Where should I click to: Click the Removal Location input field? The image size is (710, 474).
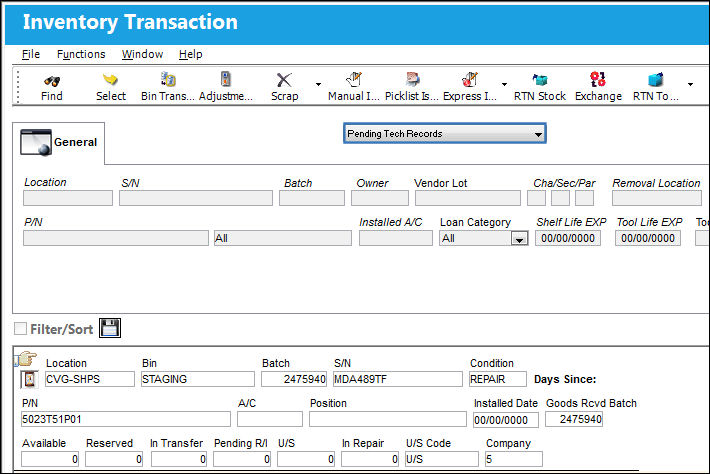(657, 198)
